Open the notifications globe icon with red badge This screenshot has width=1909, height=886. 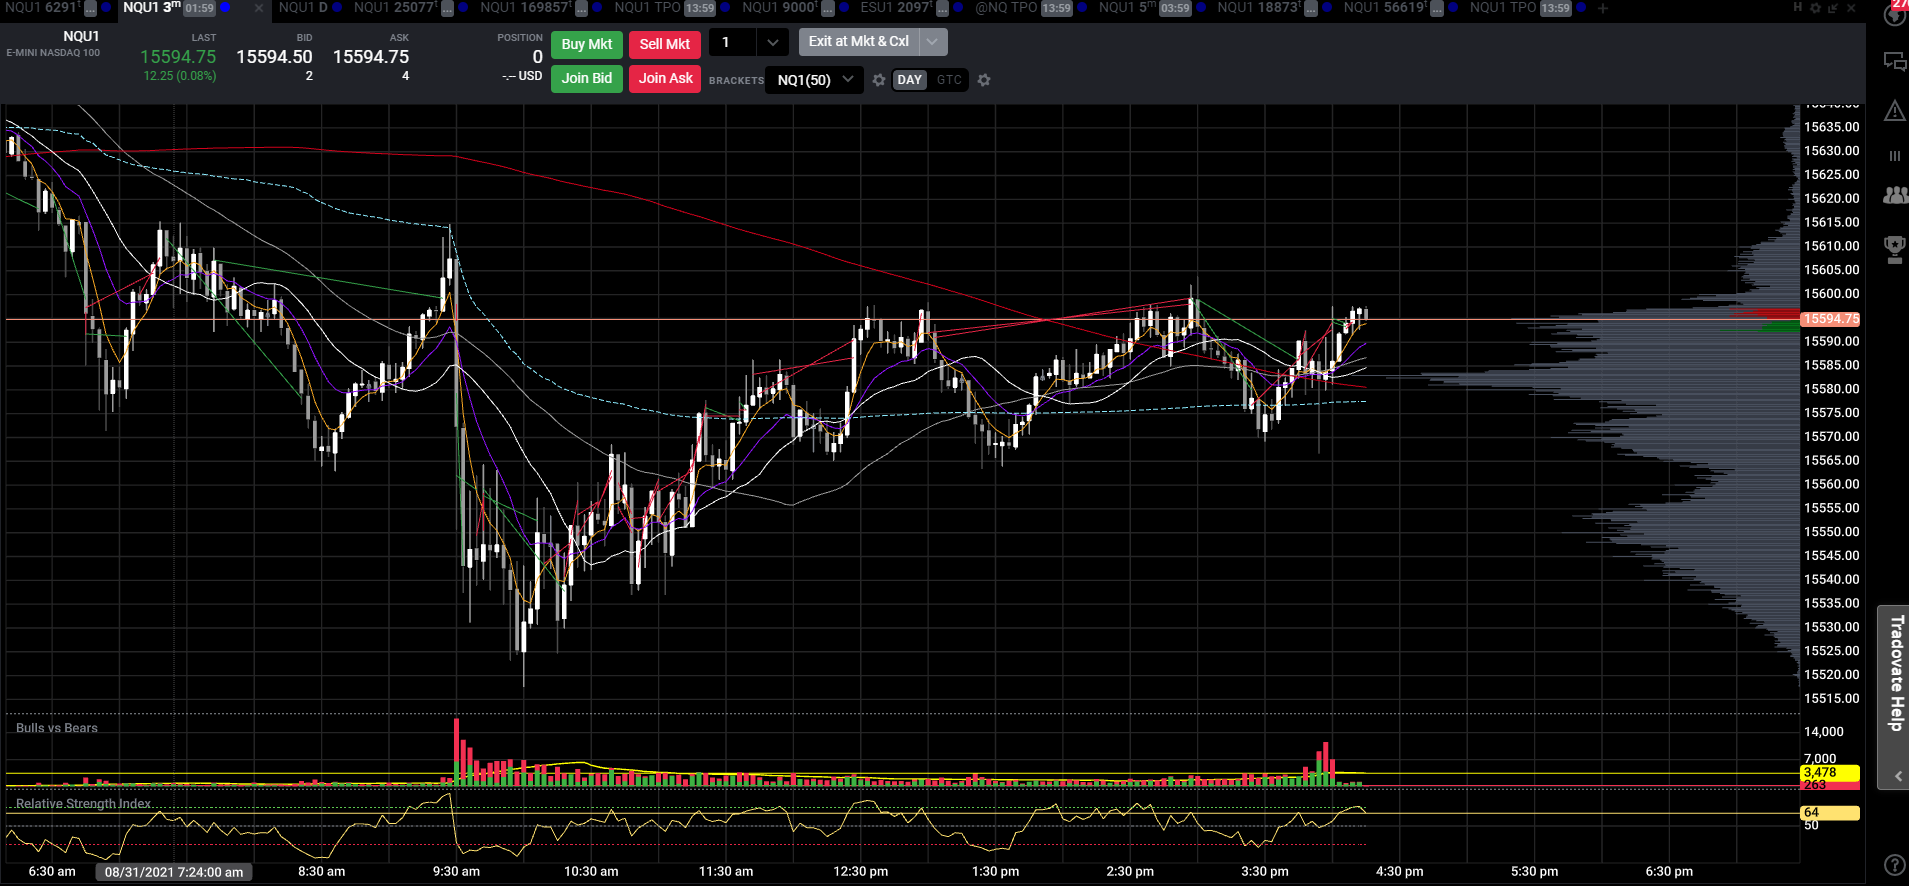pyautogui.click(x=1895, y=13)
